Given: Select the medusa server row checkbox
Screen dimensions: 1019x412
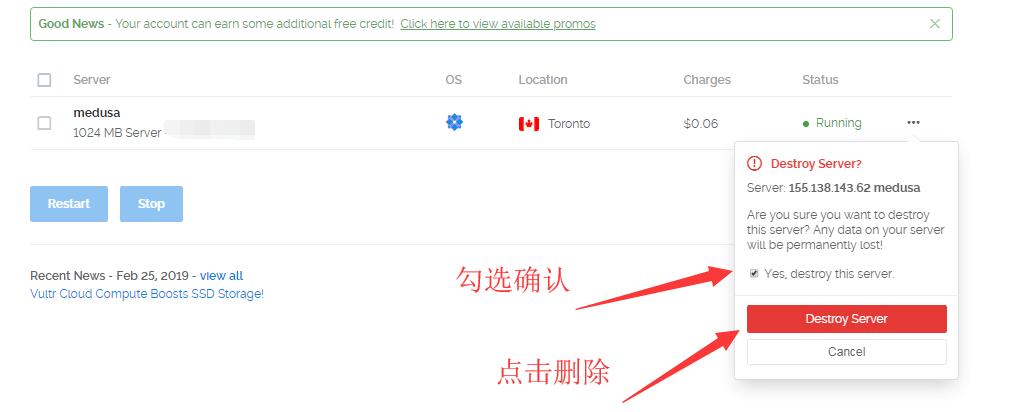Looking at the screenshot, I should coord(44,123).
